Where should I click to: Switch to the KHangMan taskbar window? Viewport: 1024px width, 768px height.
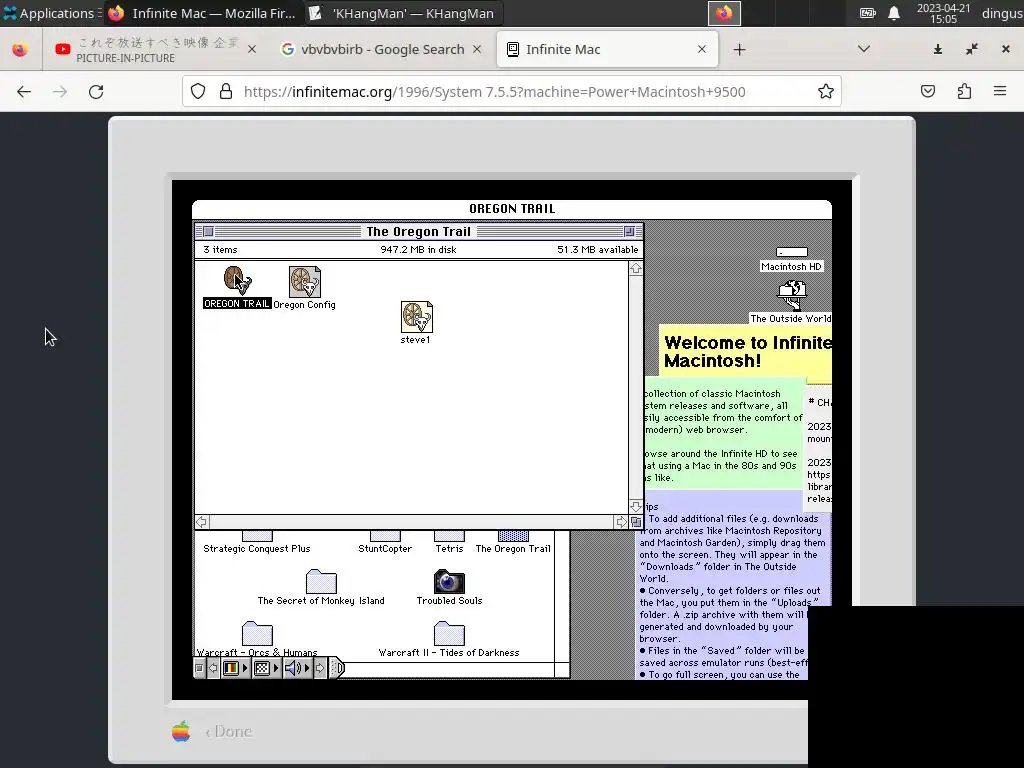[x=403, y=13]
